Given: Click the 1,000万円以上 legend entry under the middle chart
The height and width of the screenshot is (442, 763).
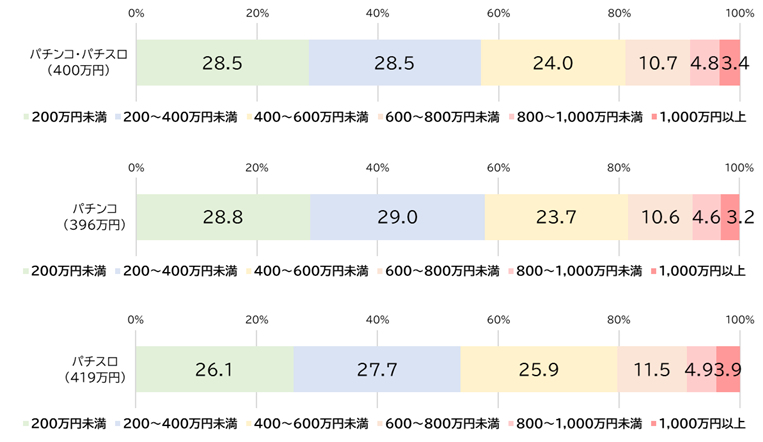Looking at the screenshot, I should click(x=697, y=270).
